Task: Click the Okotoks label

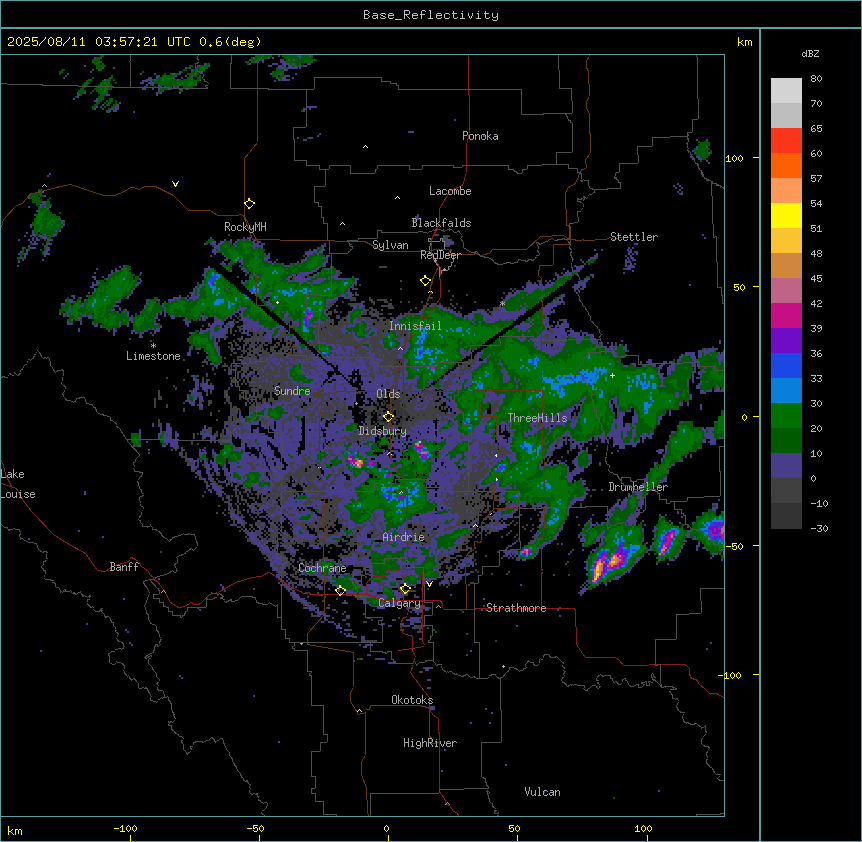Action: 412,700
